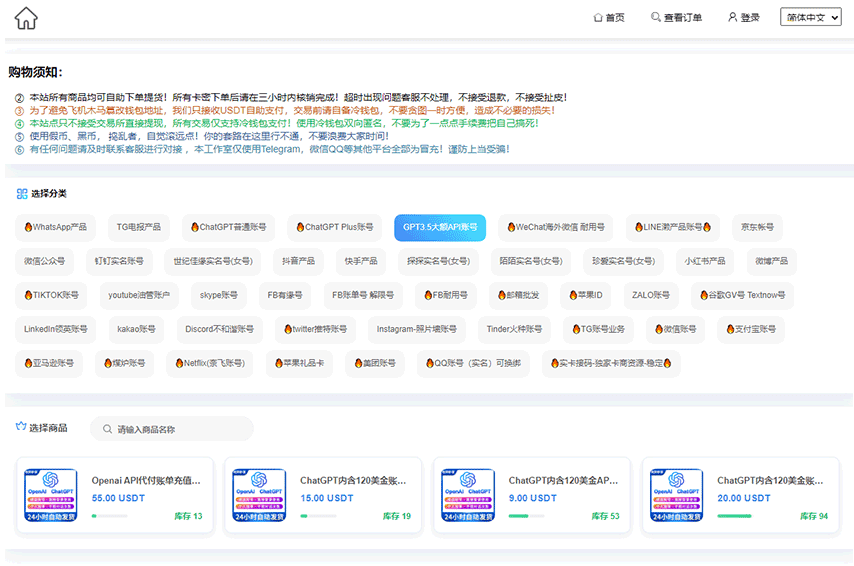Open the LINE涨产品账号 category

tap(673, 227)
